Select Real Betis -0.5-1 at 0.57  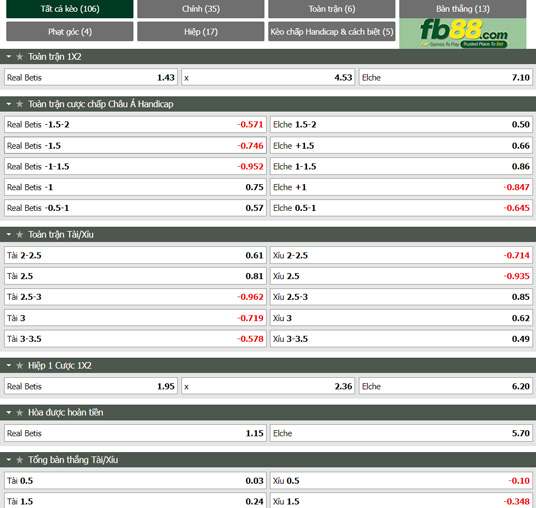(x=135, y=208)
